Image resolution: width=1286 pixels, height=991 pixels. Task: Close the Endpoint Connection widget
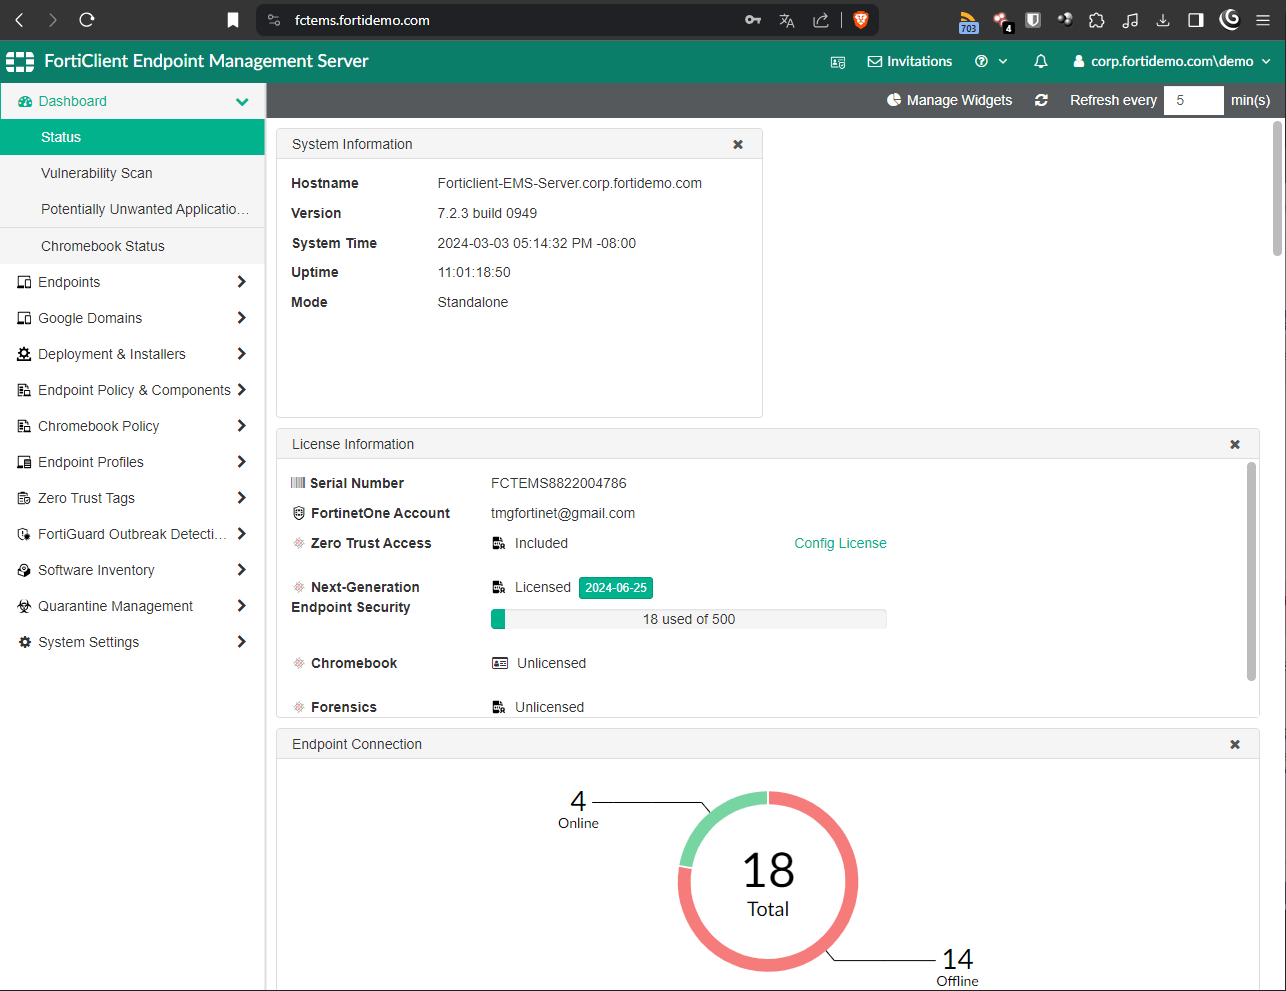point(1235,744)
